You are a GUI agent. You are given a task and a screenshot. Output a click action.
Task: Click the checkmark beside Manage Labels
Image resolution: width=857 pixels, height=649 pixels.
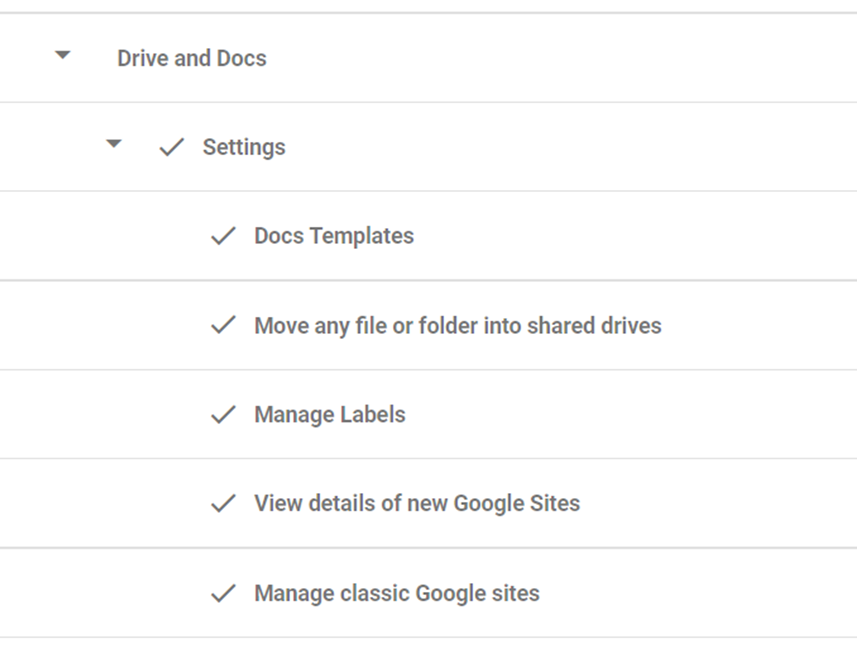(x=222, y=414)
